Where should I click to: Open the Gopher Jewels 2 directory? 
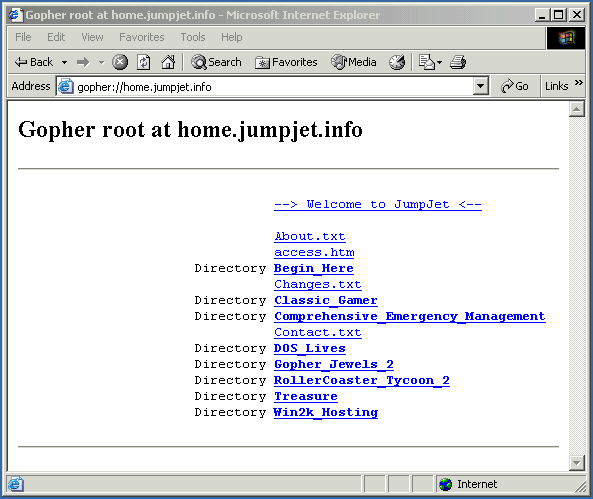click(334, 364)
